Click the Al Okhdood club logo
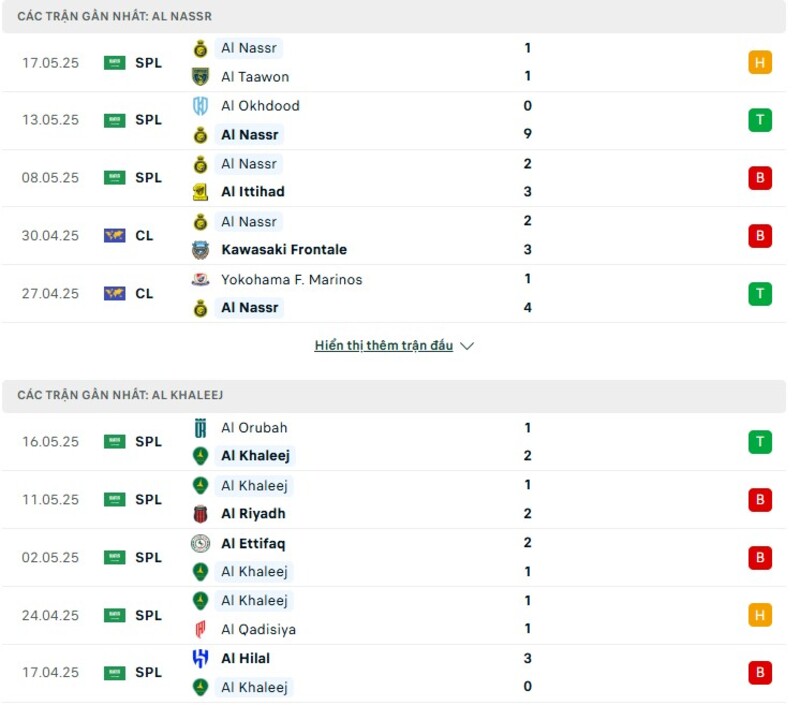Viewport: 800px width, 705px height. (x=200, y=106)
